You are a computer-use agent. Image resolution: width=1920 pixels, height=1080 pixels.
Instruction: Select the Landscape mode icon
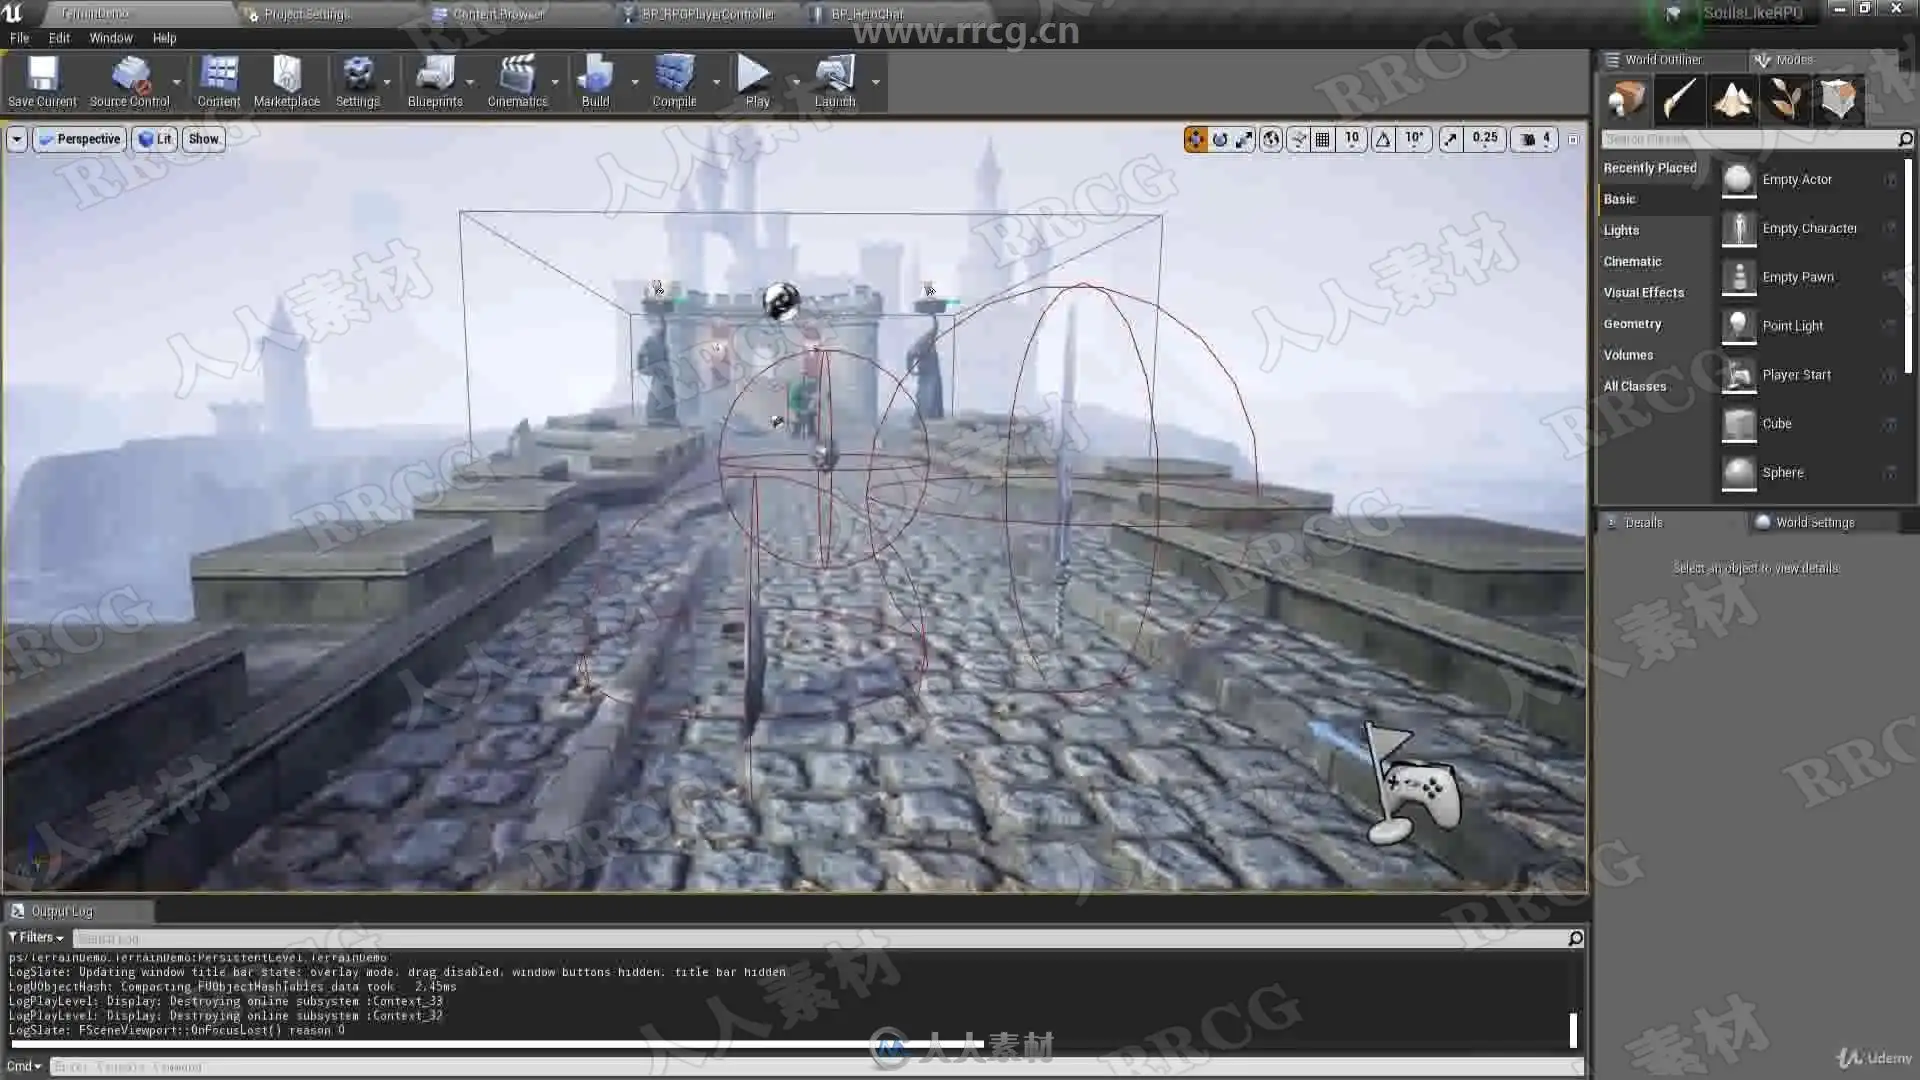pyautogui.click(x=1732, y=100)
